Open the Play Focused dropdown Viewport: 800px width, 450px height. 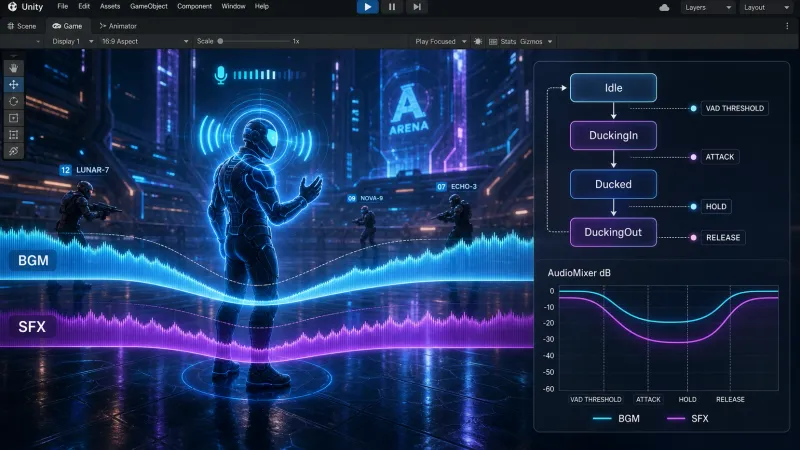click(x=441, y=41)
